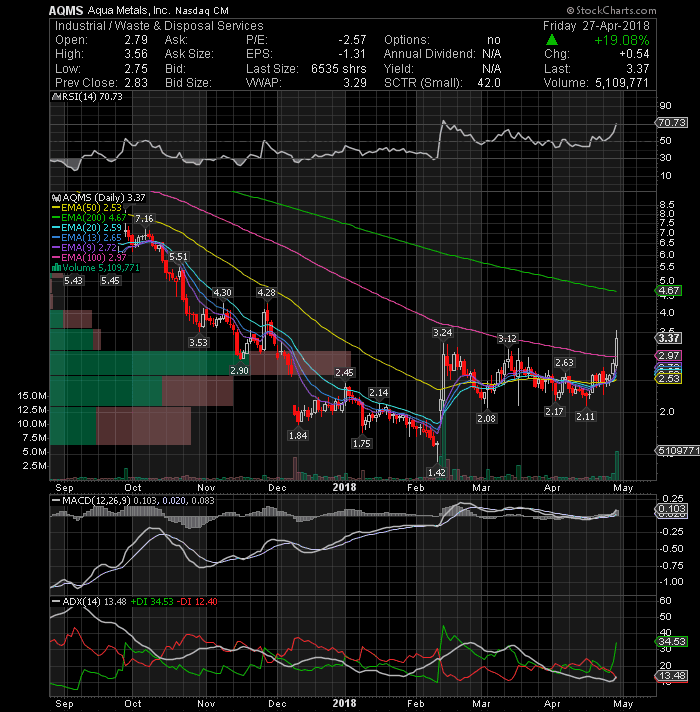Select the EMA(9) 2.72 legend entry
Image resolution: width=700 pixels, height=712 pixels.
tap(84, 247)
